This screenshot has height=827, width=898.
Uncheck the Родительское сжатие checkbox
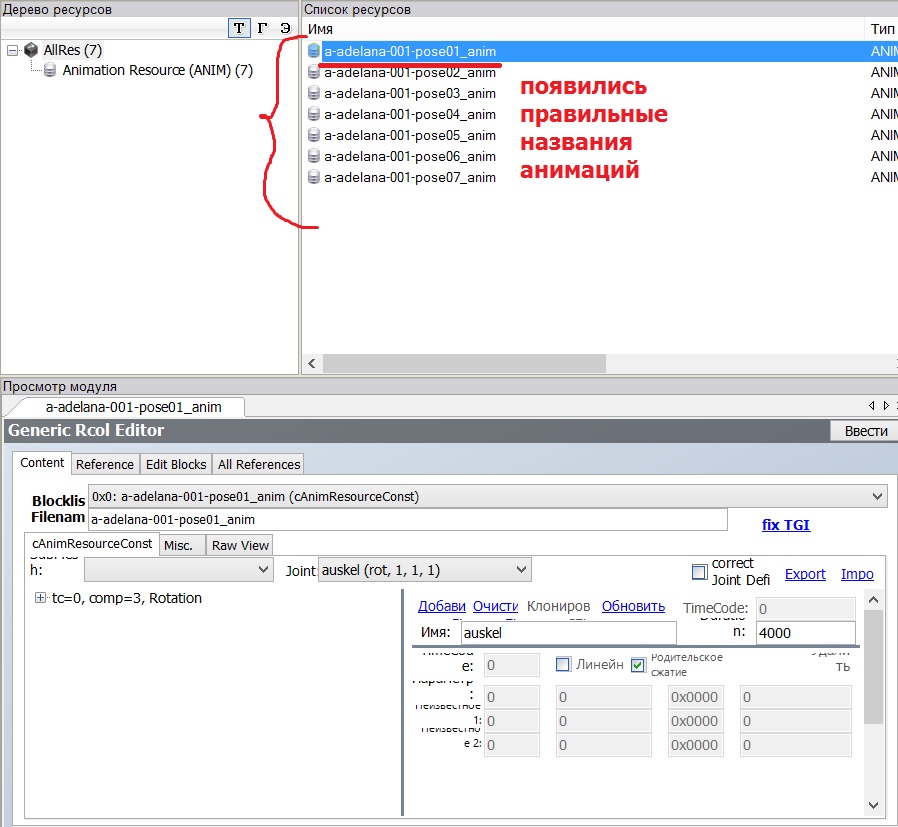(x=638, y=664)
